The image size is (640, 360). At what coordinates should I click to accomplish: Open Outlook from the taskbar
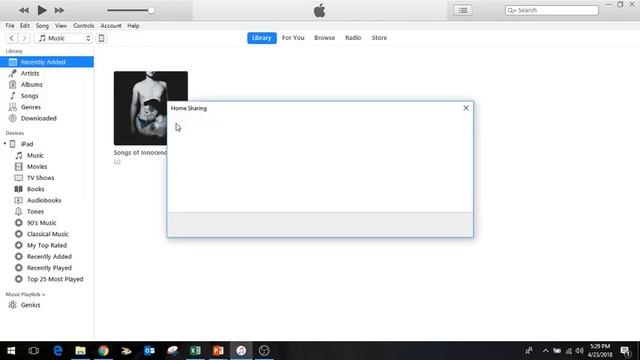[x=149, y=351]
